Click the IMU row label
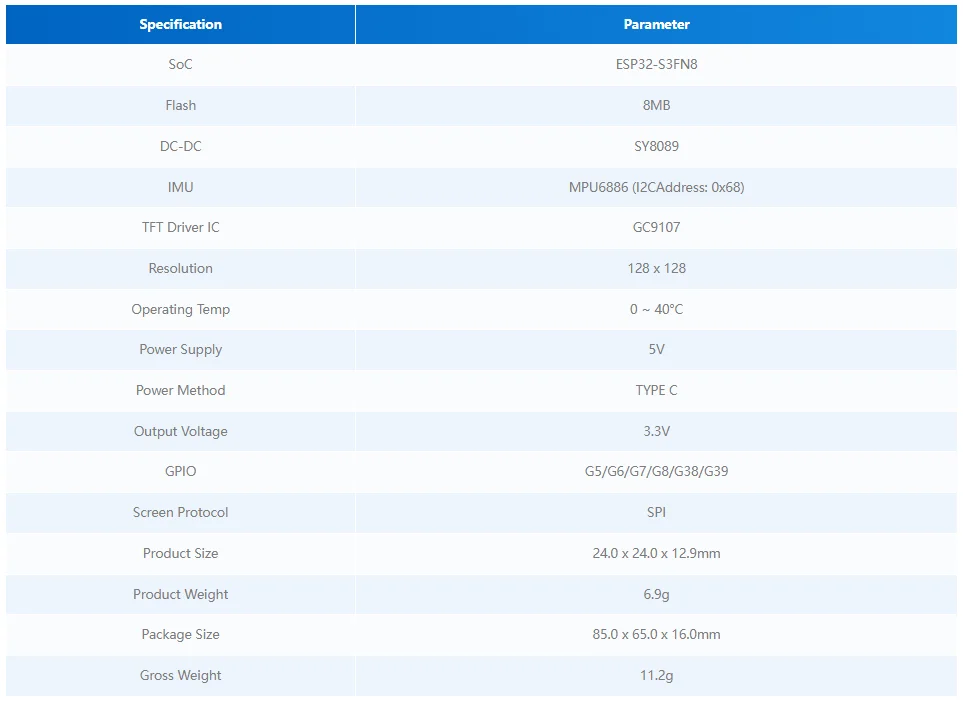The width and height of the screenshot is (963, 703). coord(181,187)
